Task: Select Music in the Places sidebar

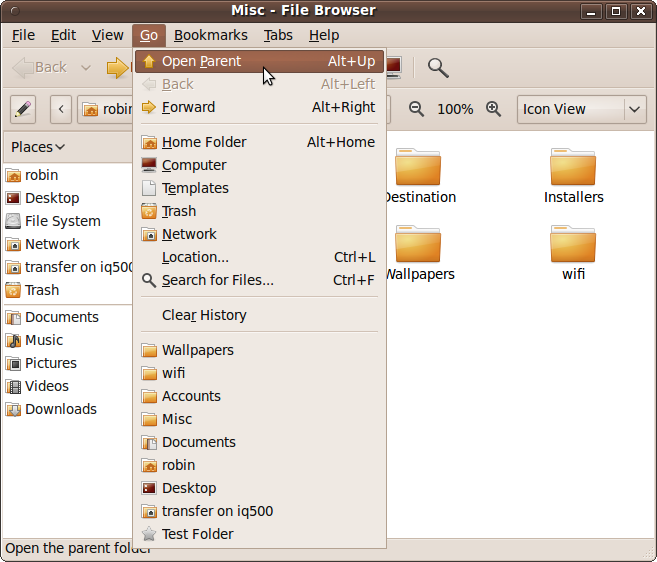Action: [x=67, y=340]
